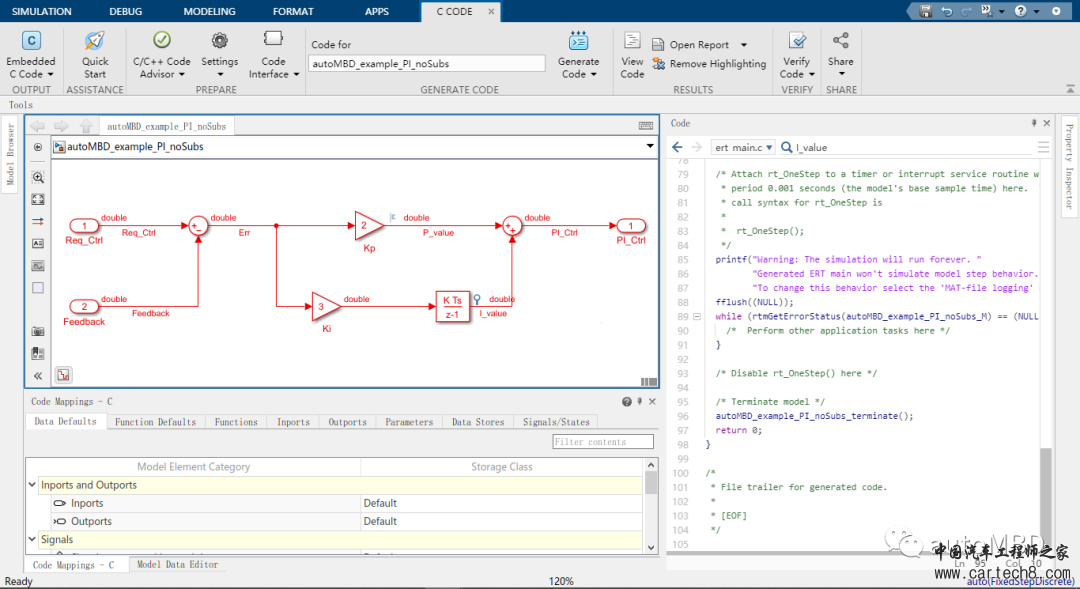The width and height of the screenshot is (1080, 589).
Task: Click the Outports storage class Default cell
Action: point(501,521)
